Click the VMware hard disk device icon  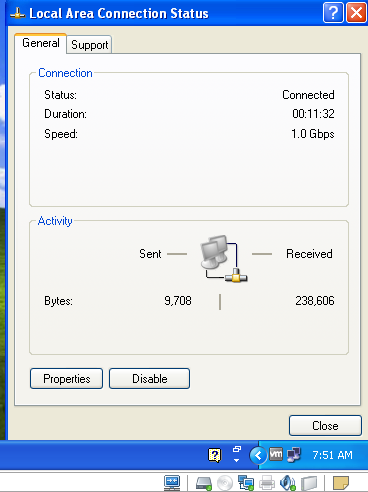[204, 483]
